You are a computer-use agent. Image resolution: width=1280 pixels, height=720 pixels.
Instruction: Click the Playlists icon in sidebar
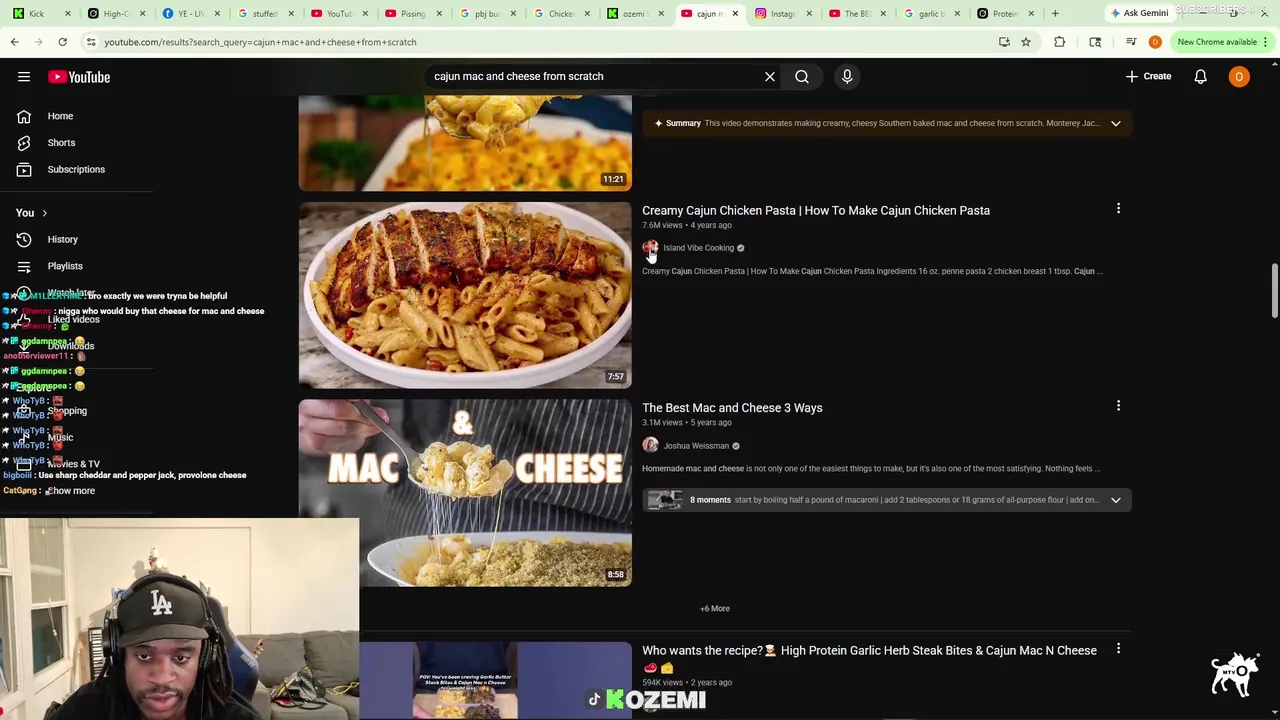click(24, 266)
